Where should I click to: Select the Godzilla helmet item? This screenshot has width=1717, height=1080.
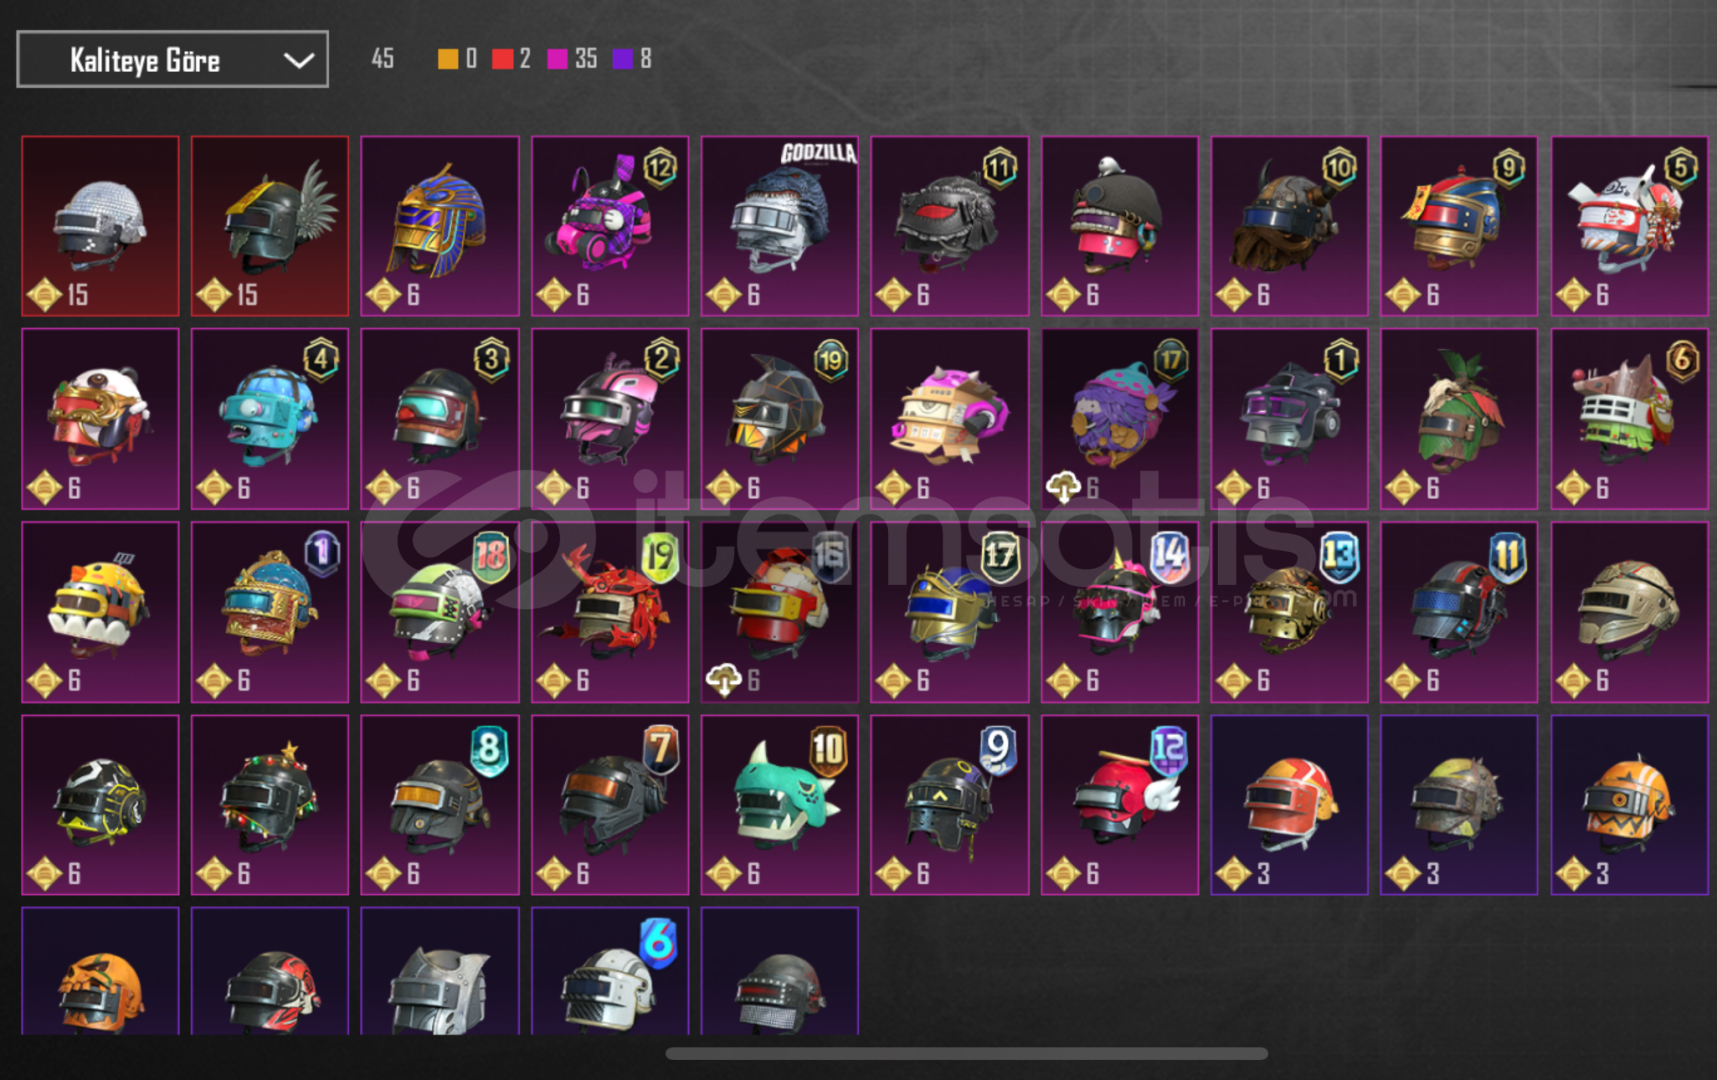click(780, 226)
